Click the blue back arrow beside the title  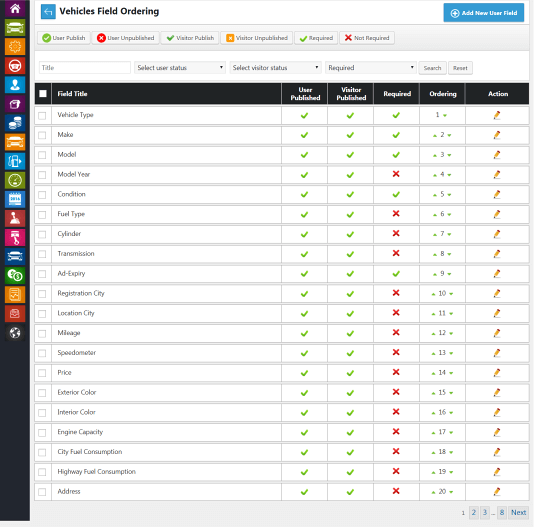pos(48,12)
